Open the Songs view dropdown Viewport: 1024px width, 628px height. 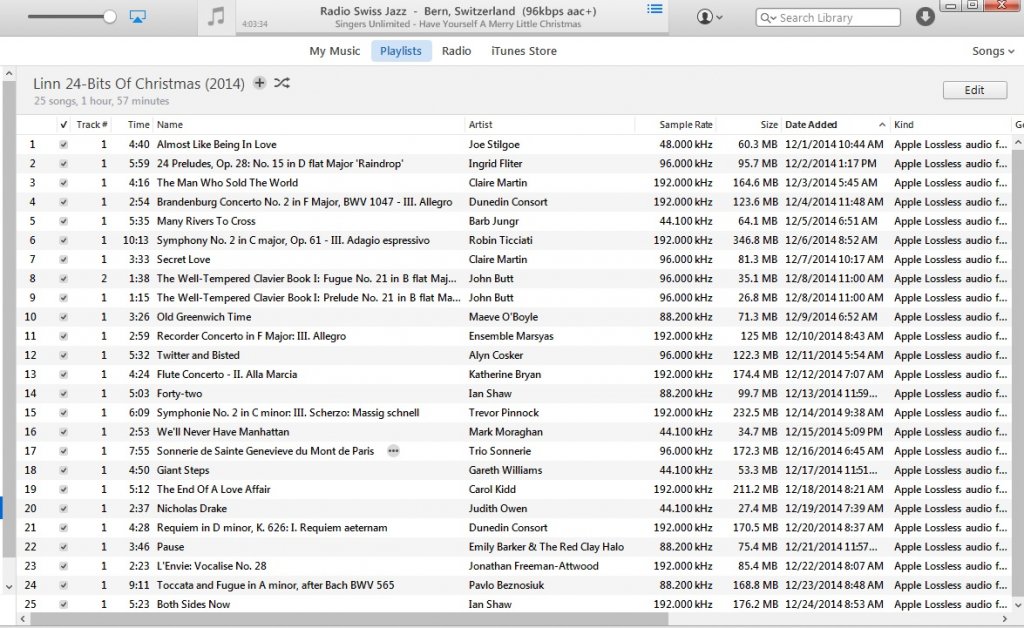point(993,51)
